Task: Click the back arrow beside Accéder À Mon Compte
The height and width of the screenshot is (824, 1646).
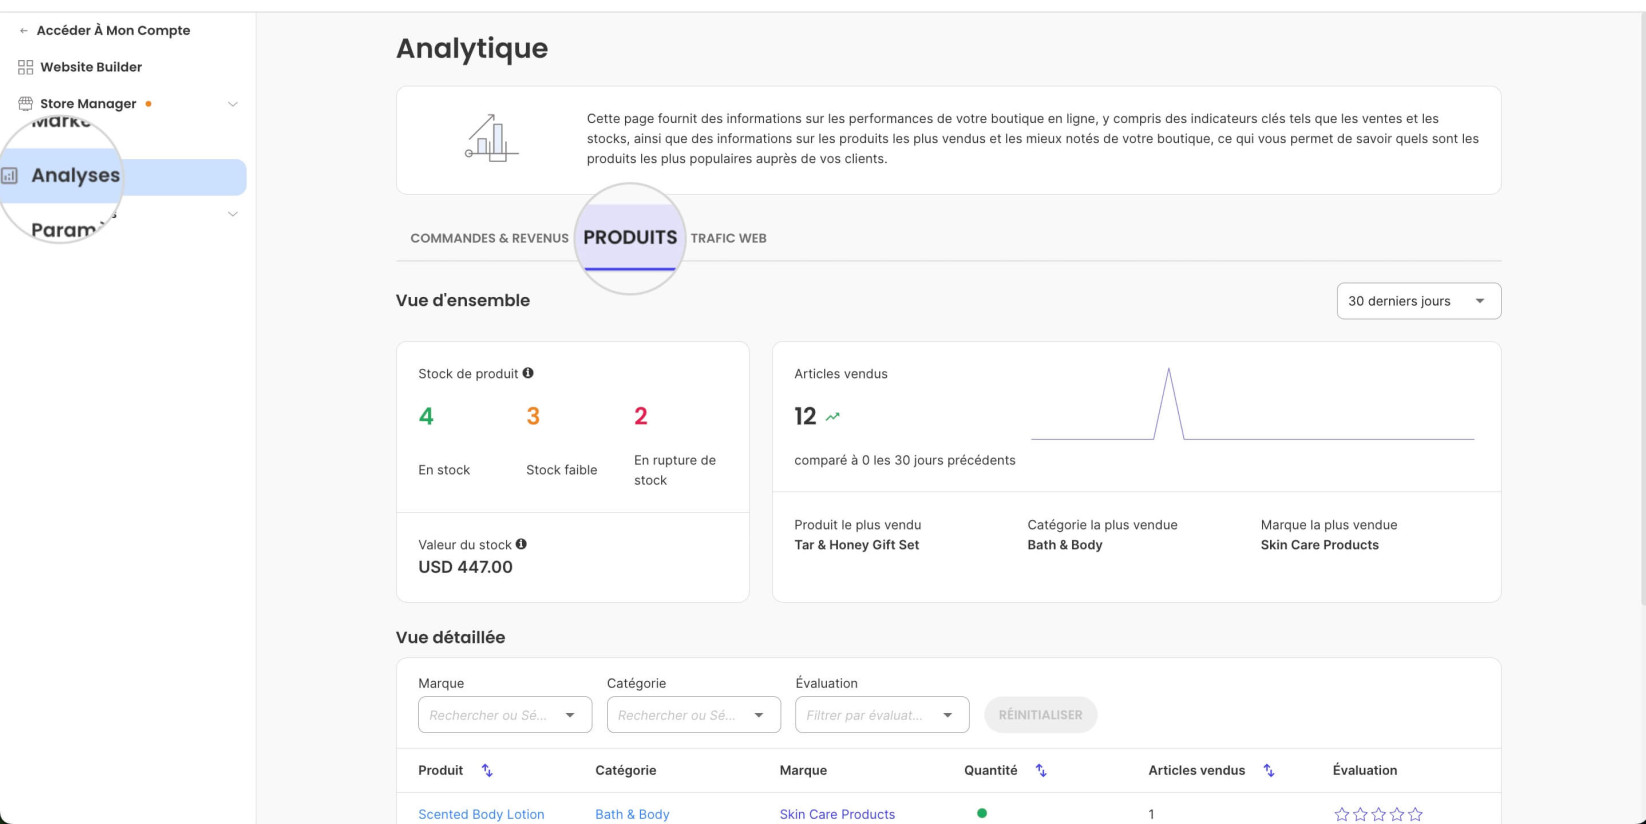Action: (x=24, y=31)
